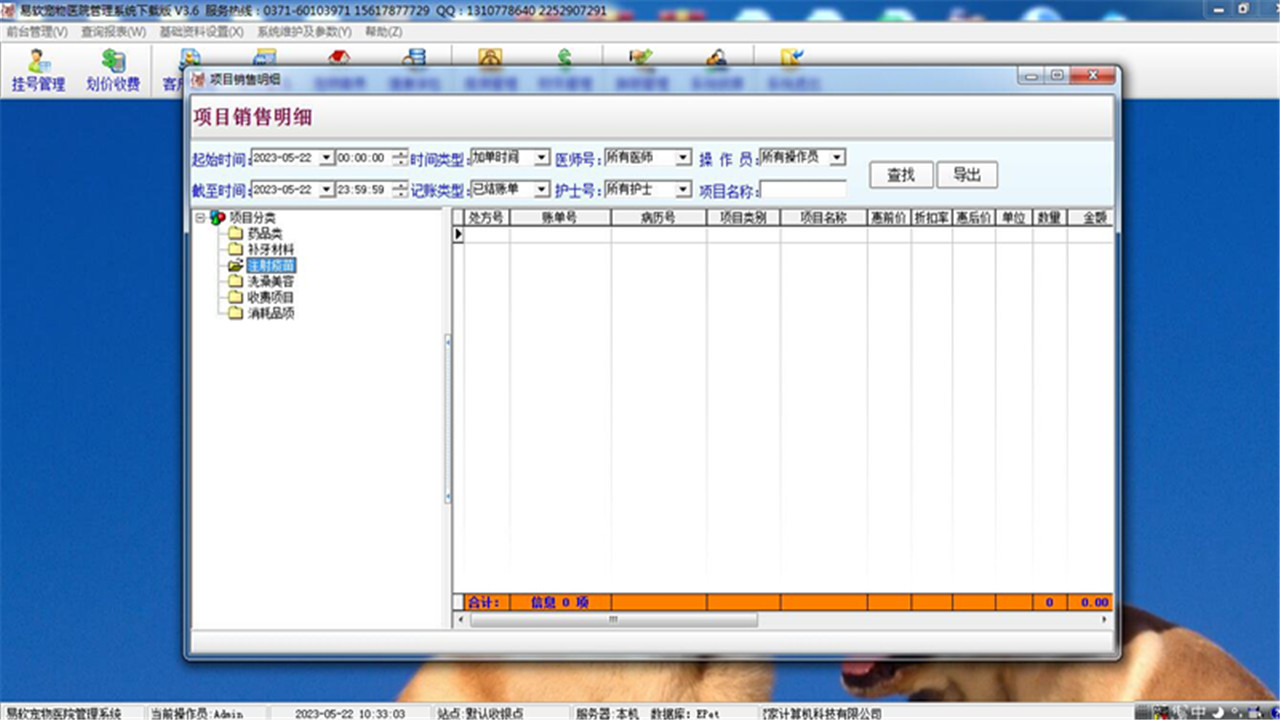Open the 查询报表 menu

pyautogui.click(x=113, y=31)
